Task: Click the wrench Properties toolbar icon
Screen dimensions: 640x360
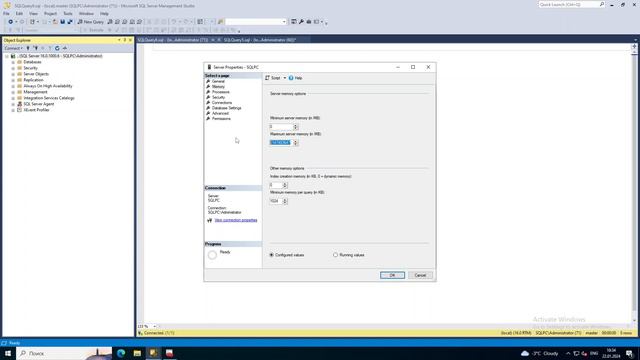Action: [x=301, y=22]
